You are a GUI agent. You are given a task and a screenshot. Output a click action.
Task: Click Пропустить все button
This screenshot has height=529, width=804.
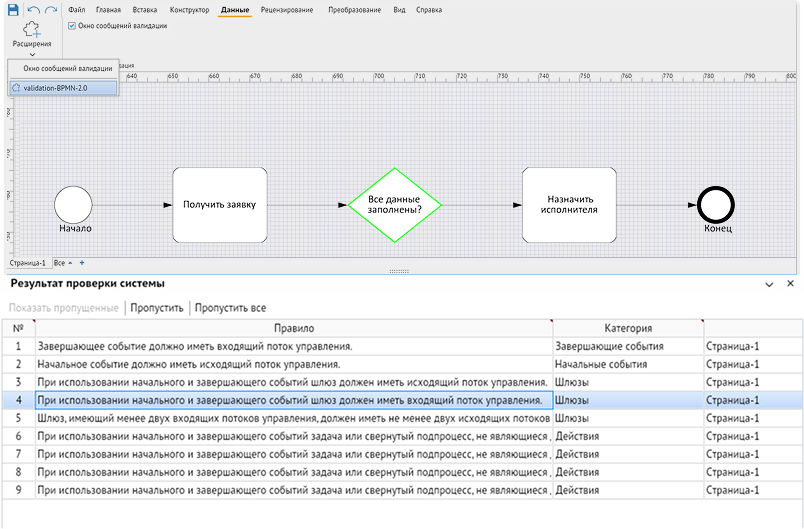(x=230, y=308)
